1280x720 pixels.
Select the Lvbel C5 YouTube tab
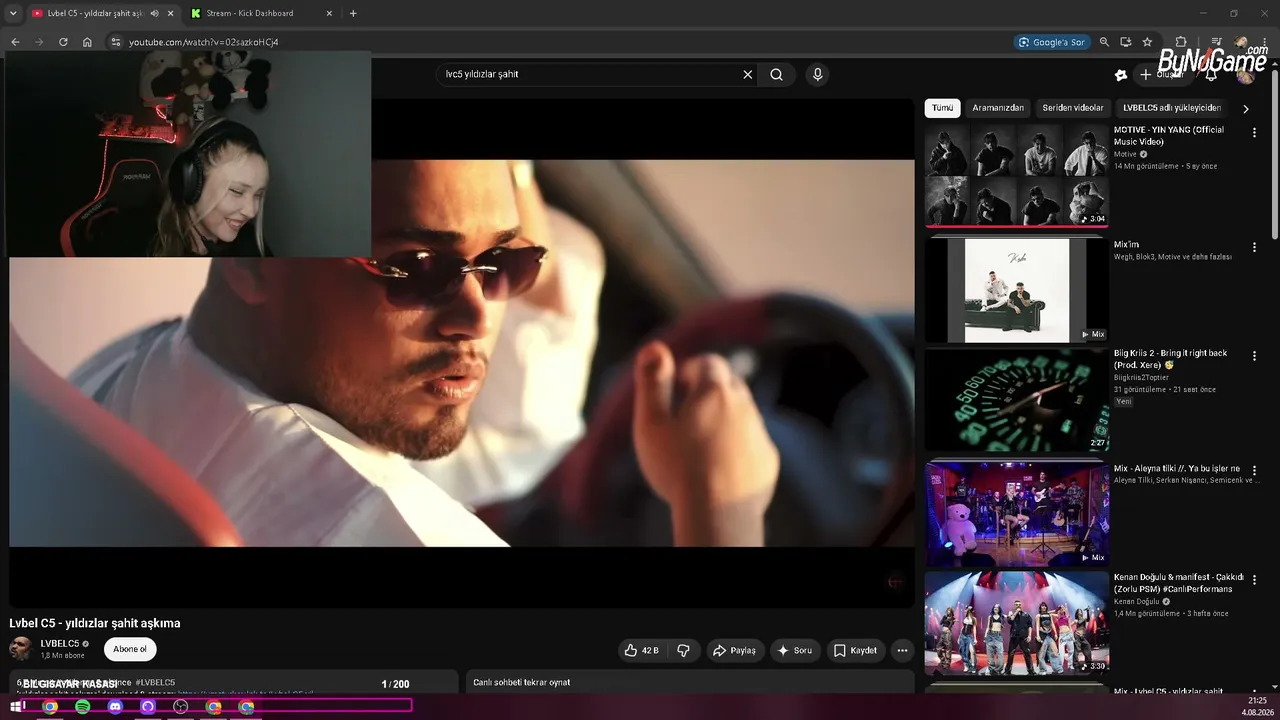(x=101, y=13)
